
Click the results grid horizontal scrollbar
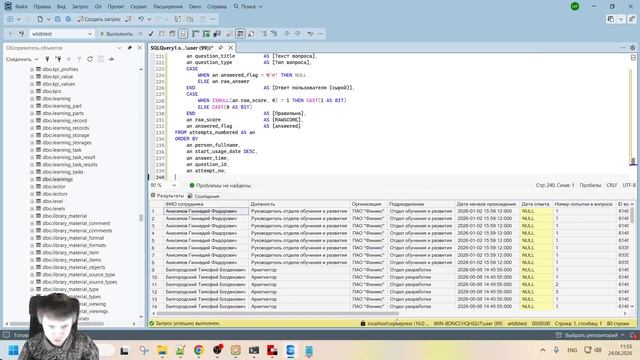(278, 313)
